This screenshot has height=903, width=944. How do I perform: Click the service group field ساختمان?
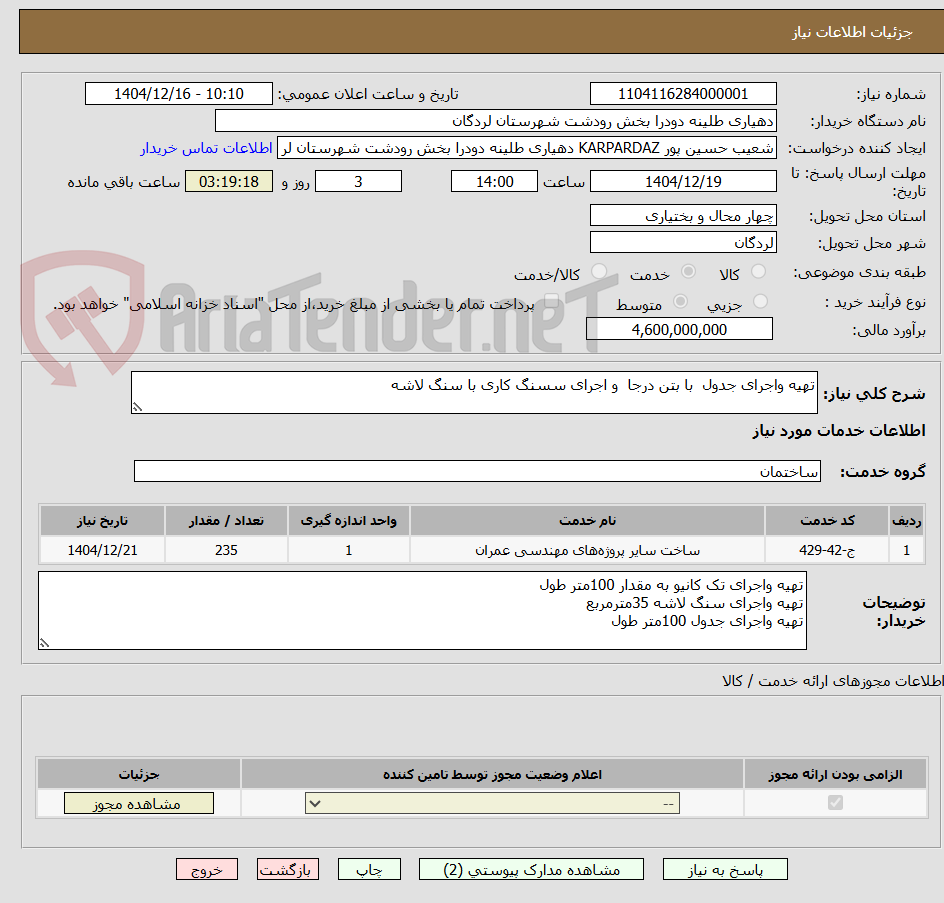click(x=477, y=471)
